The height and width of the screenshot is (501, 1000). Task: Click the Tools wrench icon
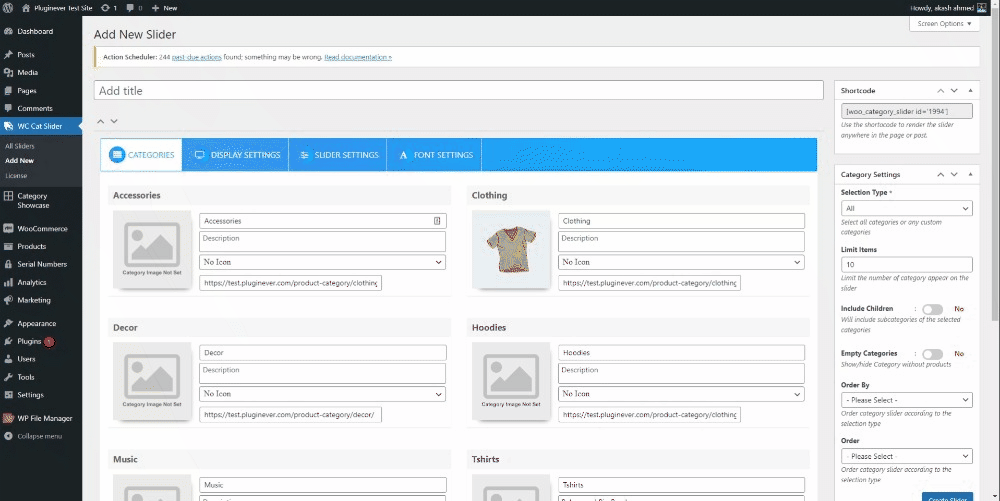[x=8, y=377]
